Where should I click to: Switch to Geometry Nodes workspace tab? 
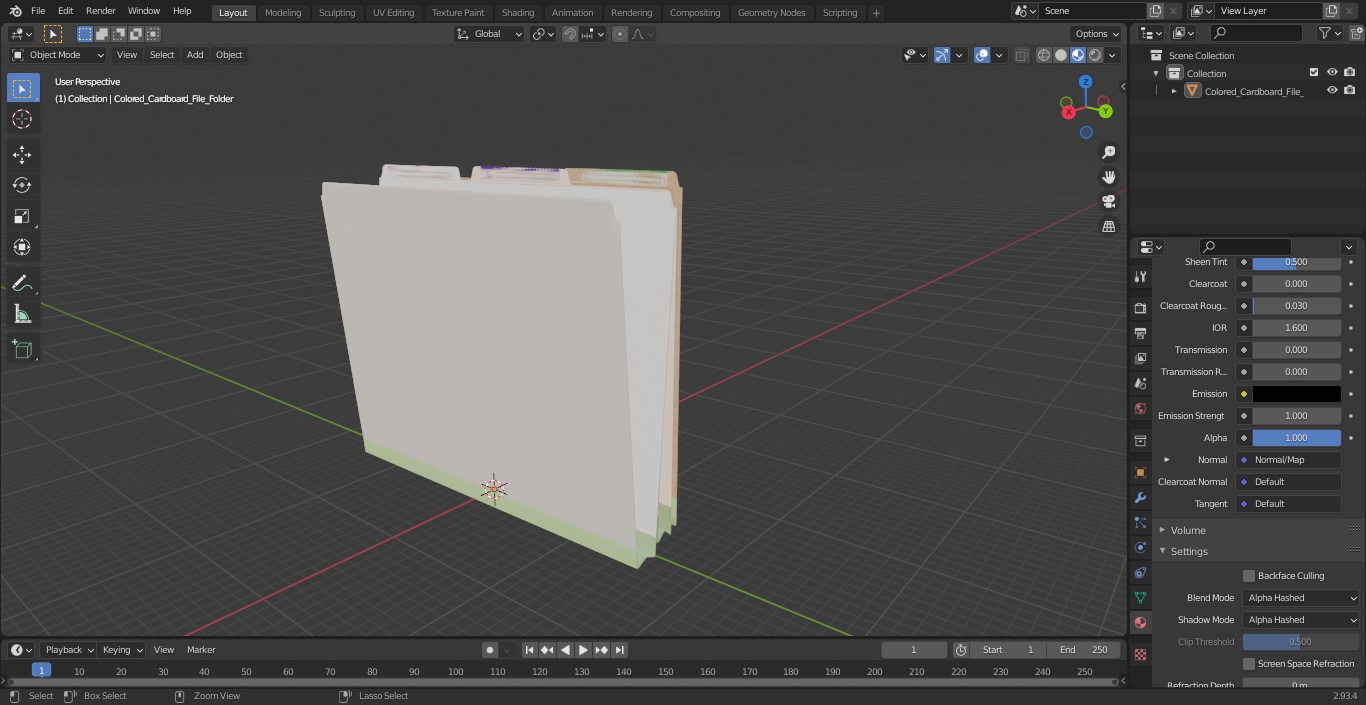point(771,13)
